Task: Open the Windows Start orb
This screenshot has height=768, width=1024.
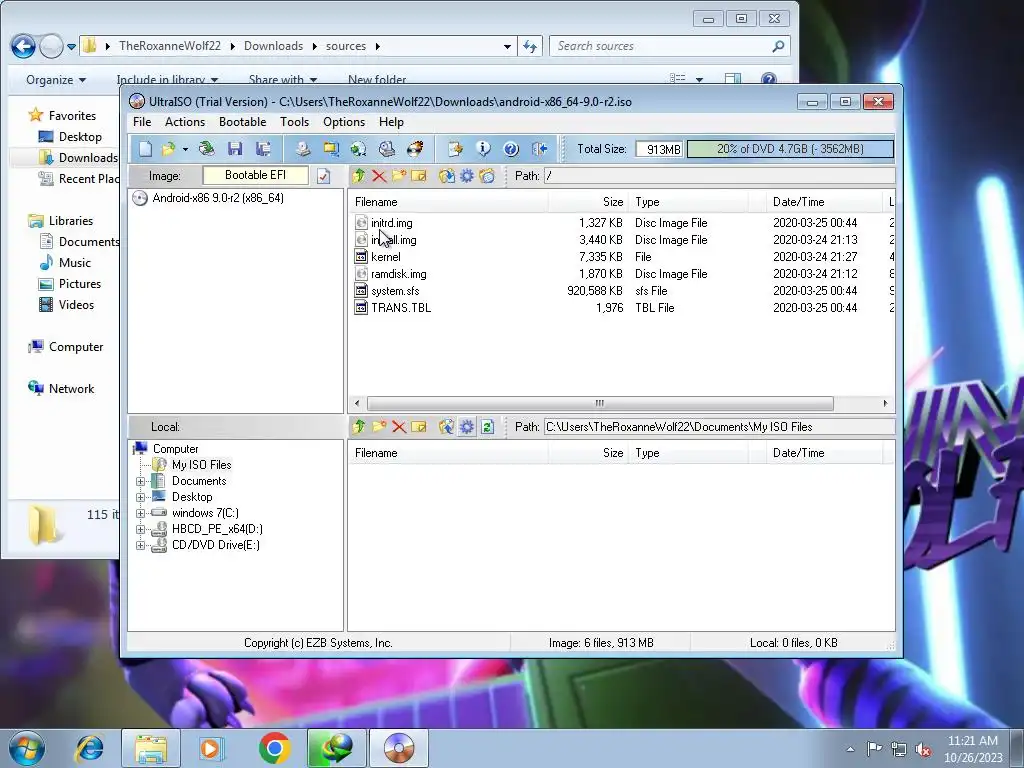Action: point(27,748)
